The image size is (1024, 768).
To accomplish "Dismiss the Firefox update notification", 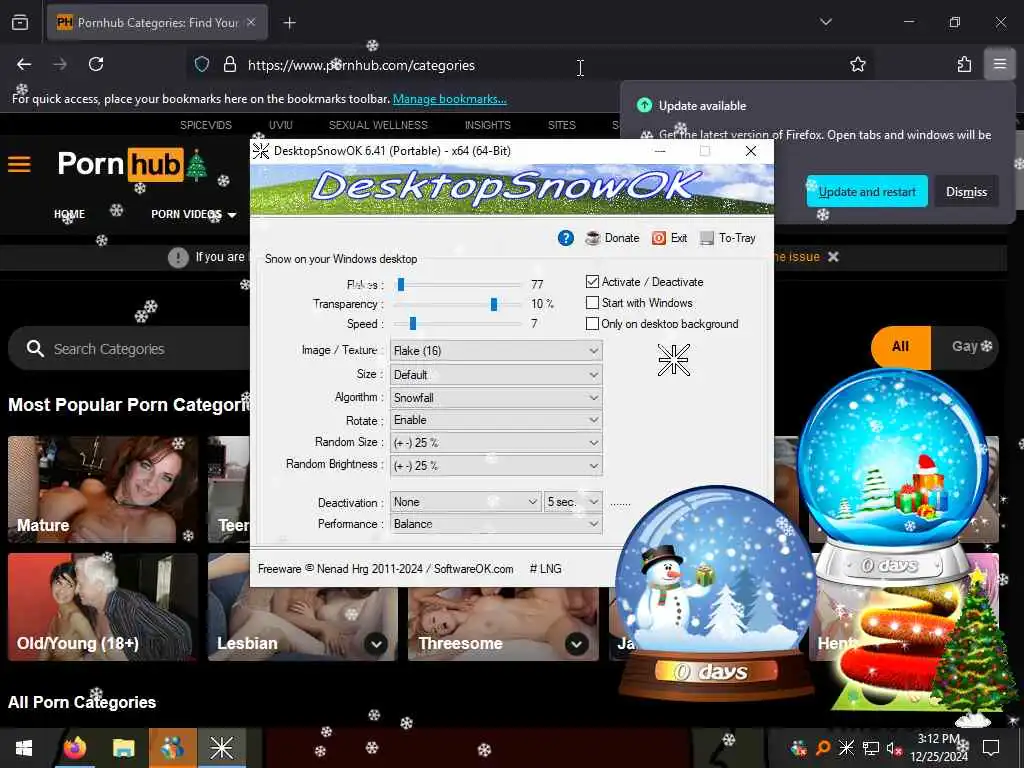I will tap(966, 191).
